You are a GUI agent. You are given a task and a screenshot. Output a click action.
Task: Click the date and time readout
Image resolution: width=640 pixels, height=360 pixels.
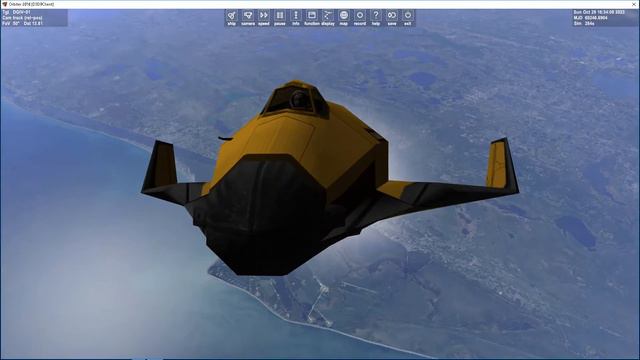[599, 13]
